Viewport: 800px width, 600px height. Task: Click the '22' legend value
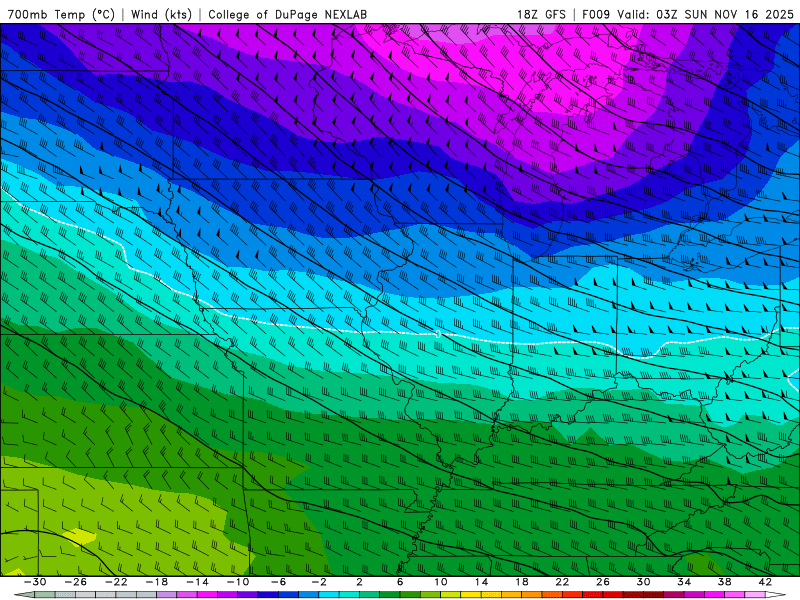point(562,582)
